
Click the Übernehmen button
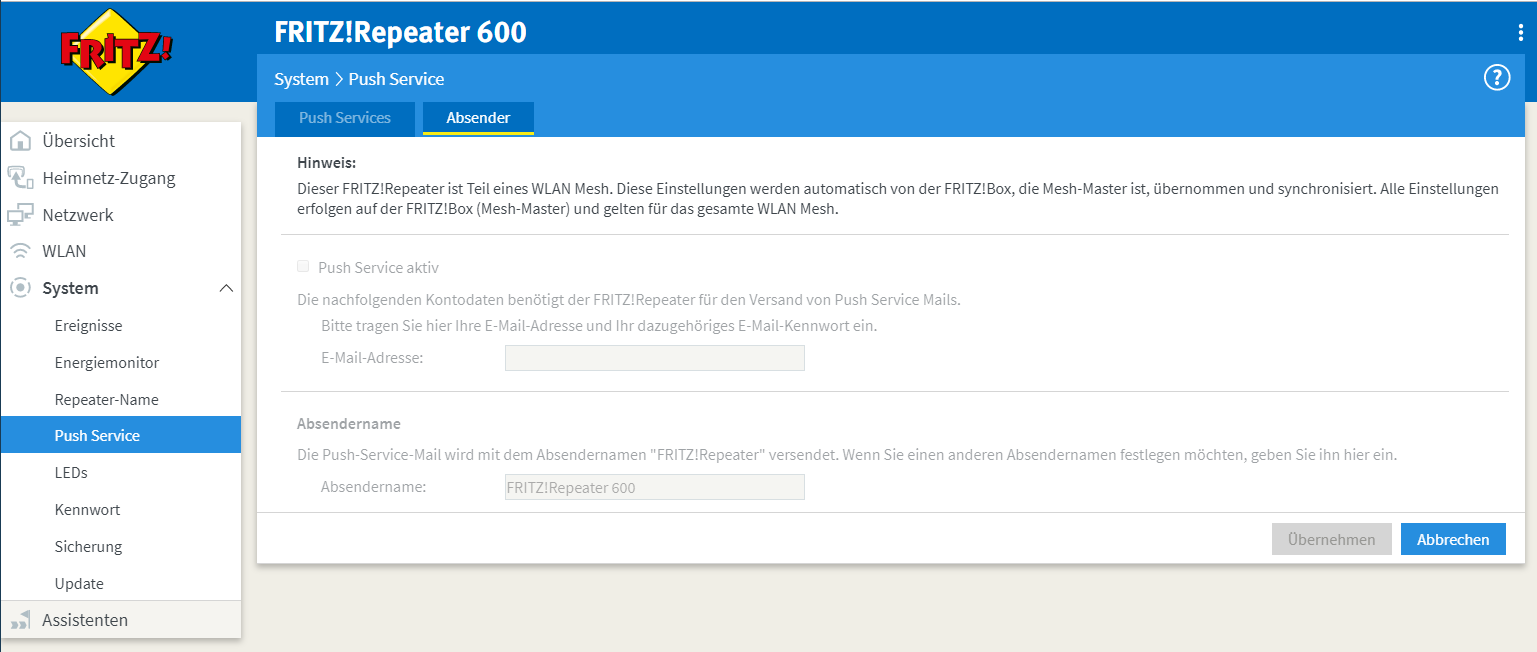(x=1331, y=539)
